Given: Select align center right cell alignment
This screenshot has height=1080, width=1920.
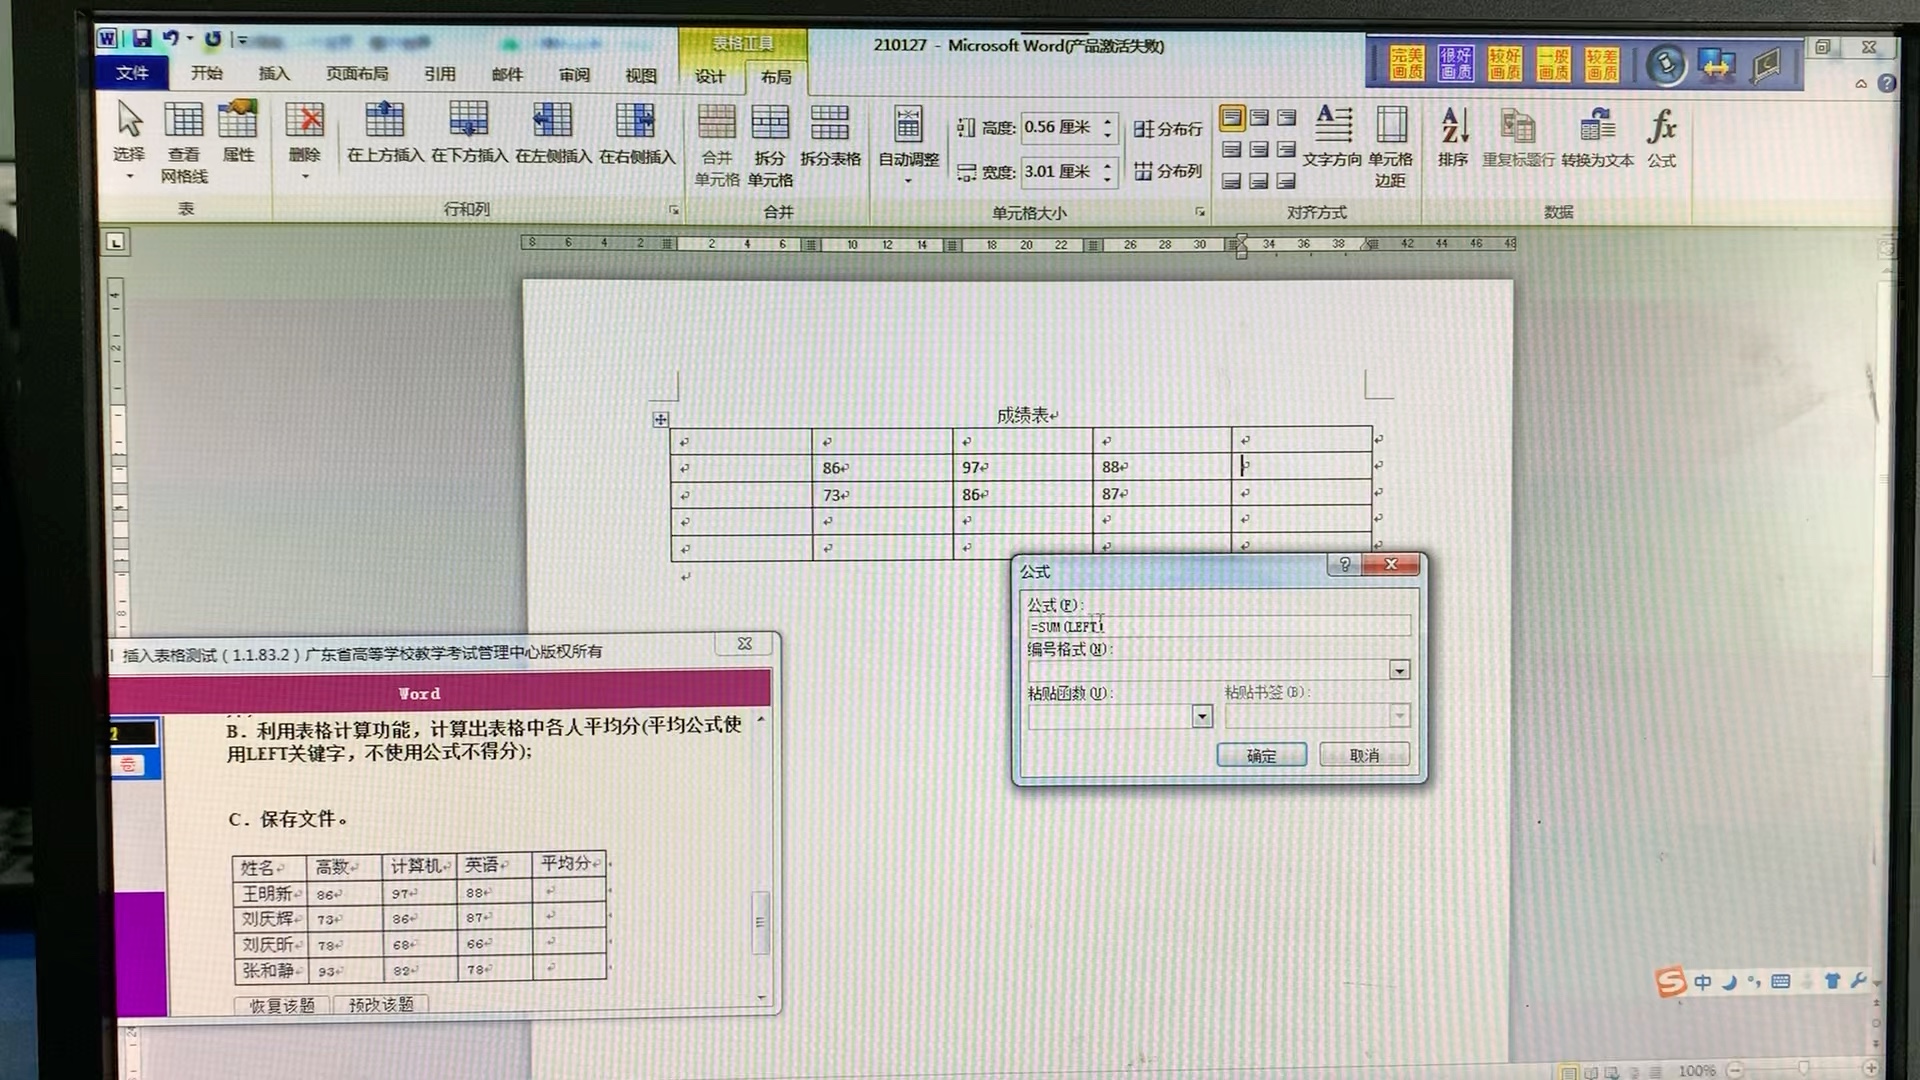Looking at the screenshot, I should tap(1286, 150).
